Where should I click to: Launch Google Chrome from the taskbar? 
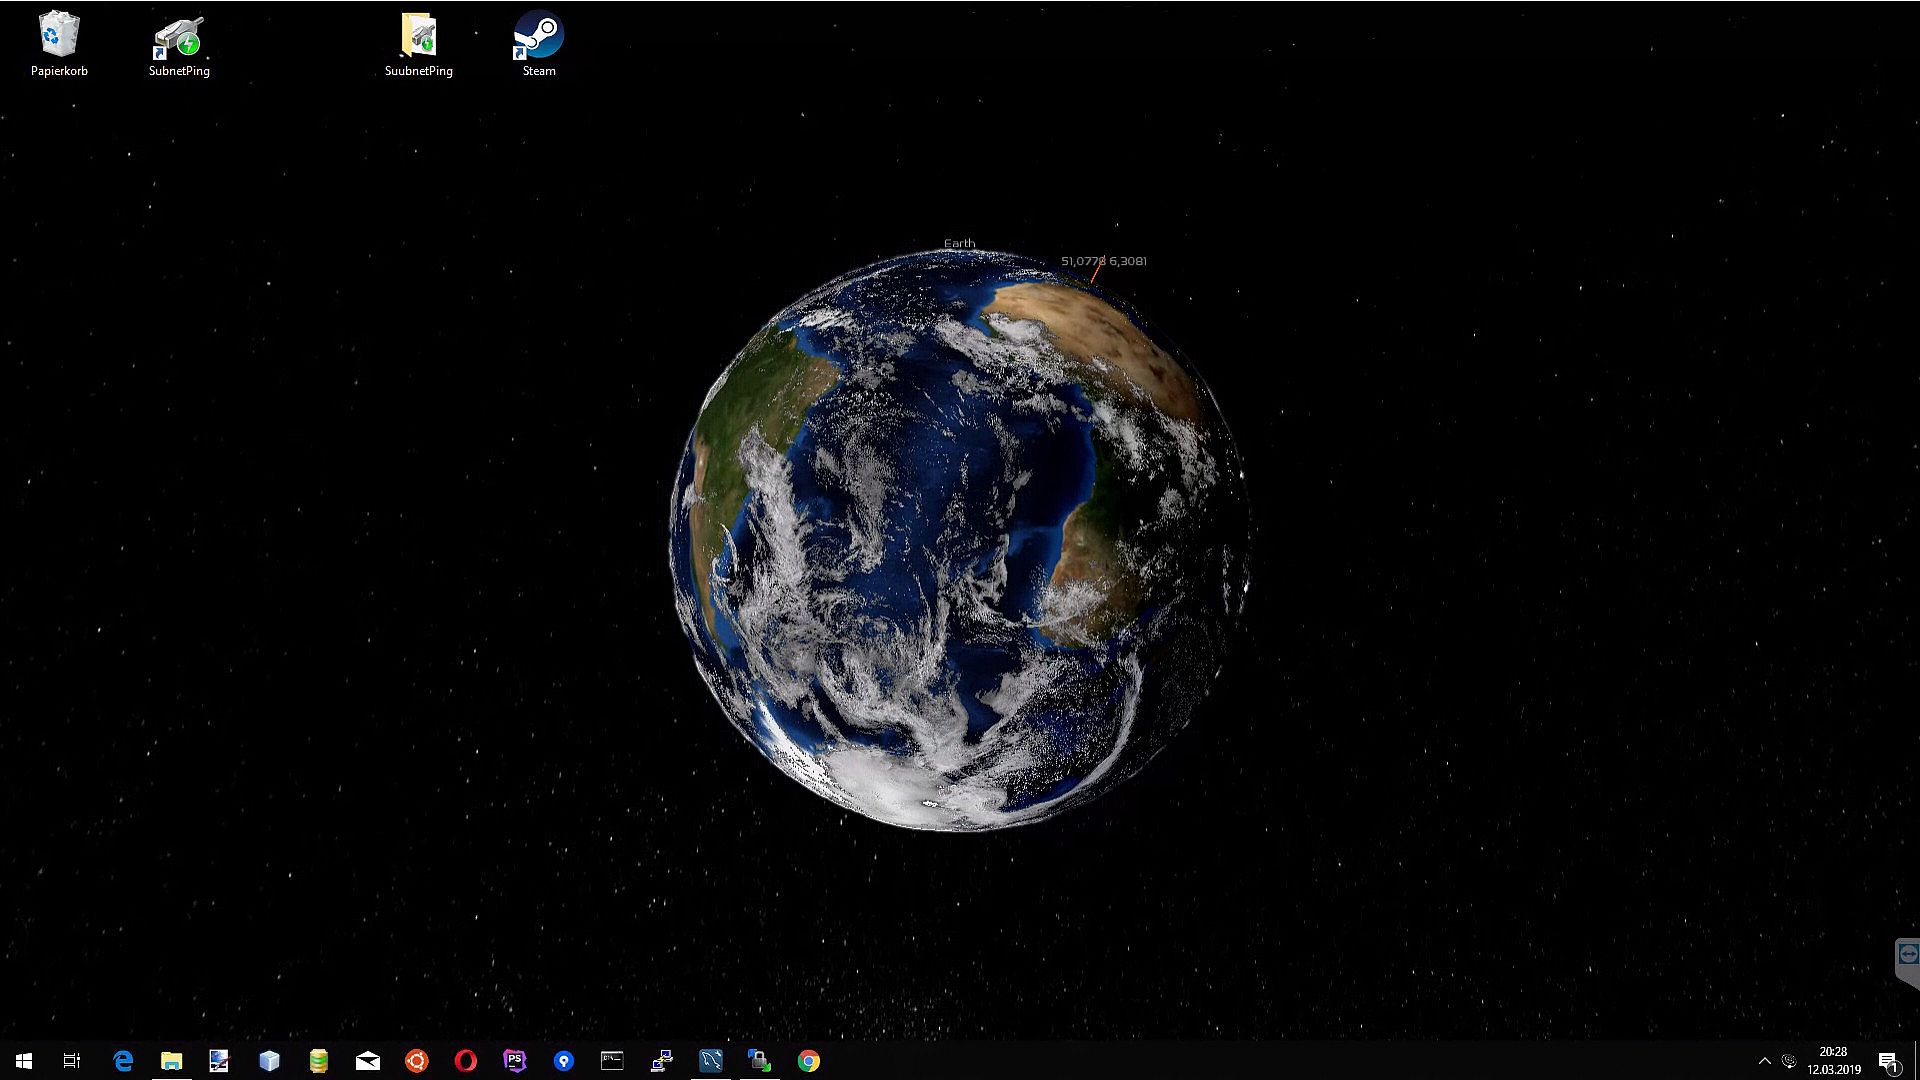click(809, 1061)
